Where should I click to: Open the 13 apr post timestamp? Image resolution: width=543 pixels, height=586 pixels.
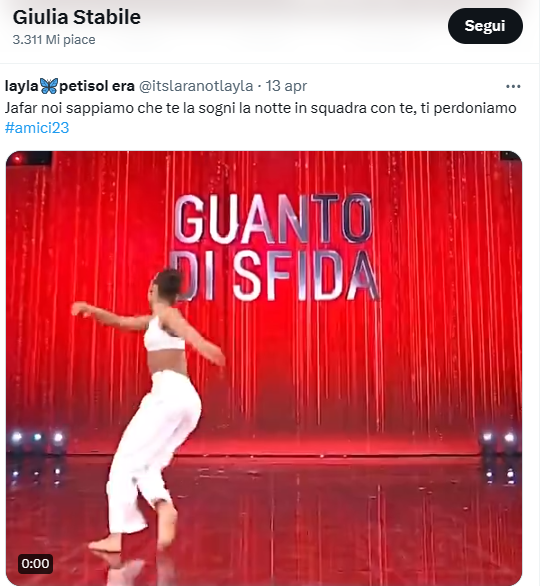(286, 86)
